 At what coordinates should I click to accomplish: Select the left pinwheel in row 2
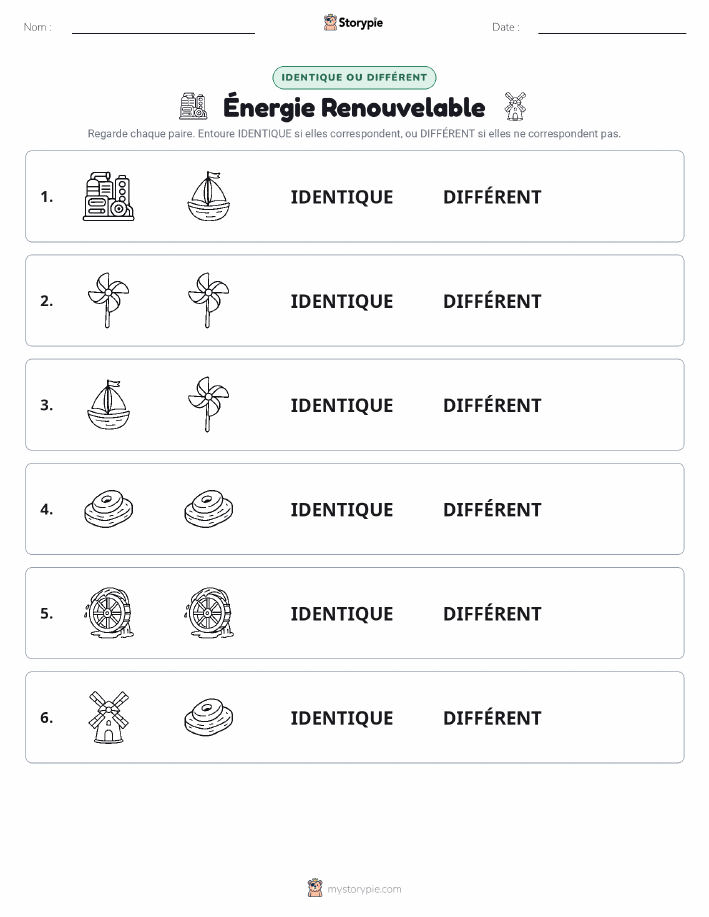click(108, 300)
